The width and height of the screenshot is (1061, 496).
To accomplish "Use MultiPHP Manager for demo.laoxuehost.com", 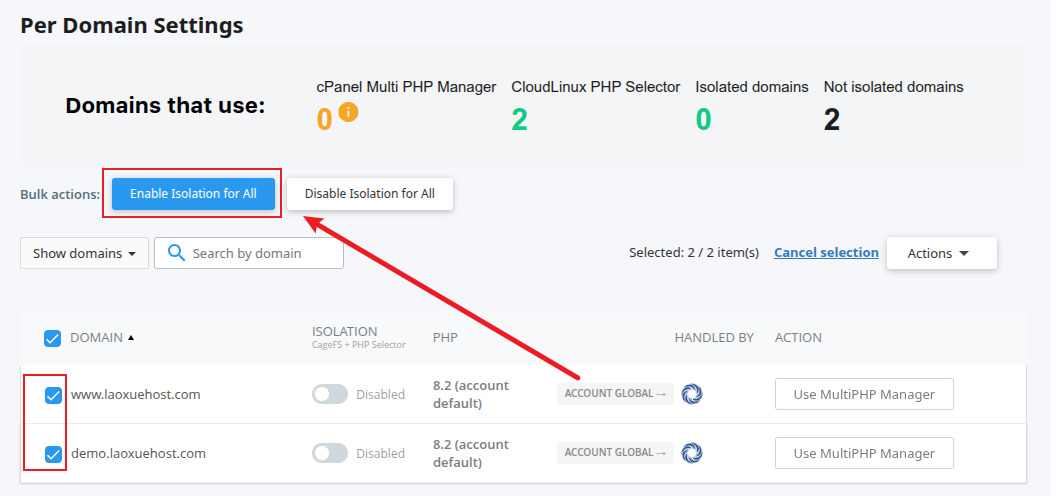I will pyautogui.click(x=864, y=453).
